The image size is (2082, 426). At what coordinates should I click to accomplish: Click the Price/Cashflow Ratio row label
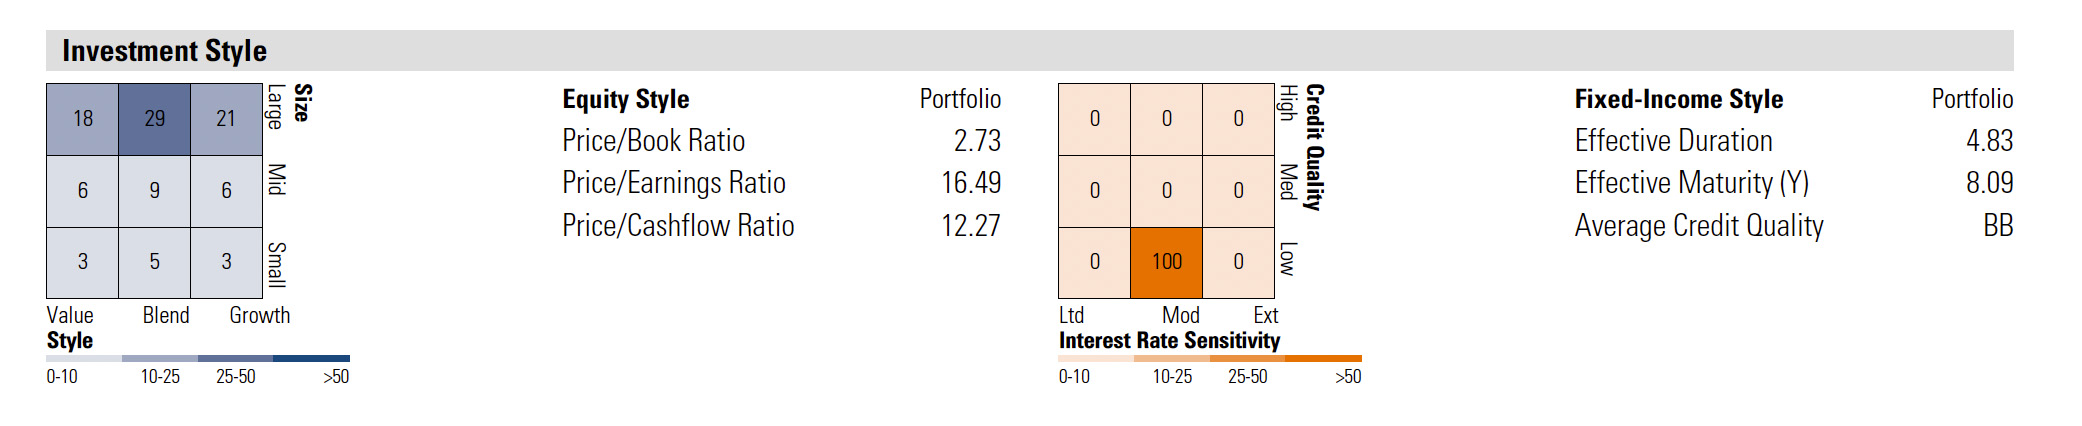[x=678, y=226]
